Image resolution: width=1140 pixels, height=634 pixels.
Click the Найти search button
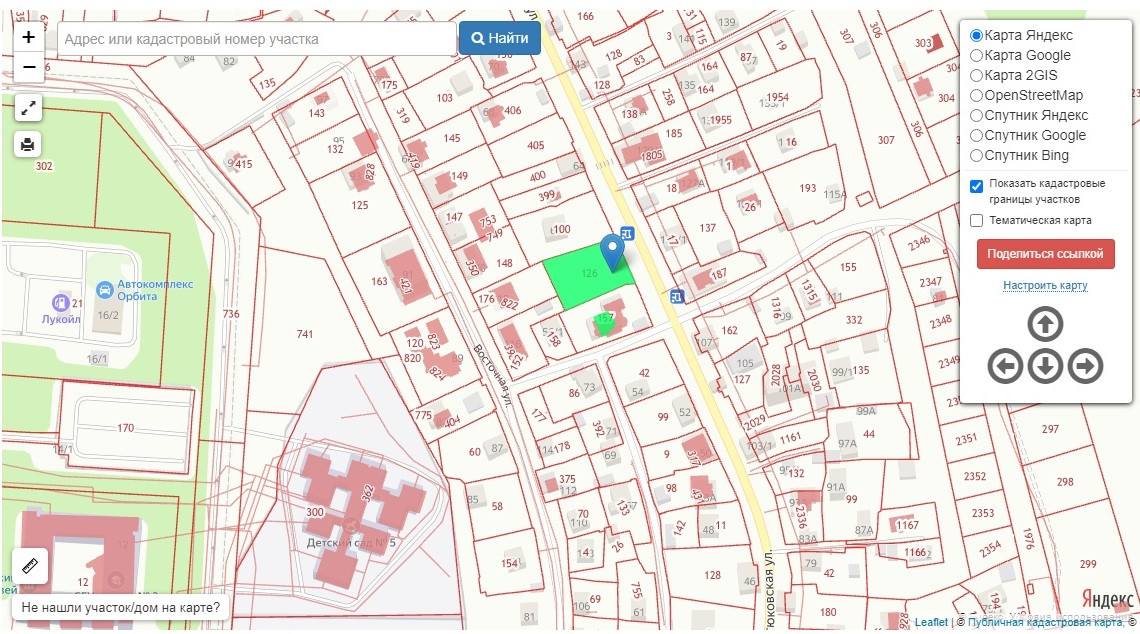(x=499, y=39)
